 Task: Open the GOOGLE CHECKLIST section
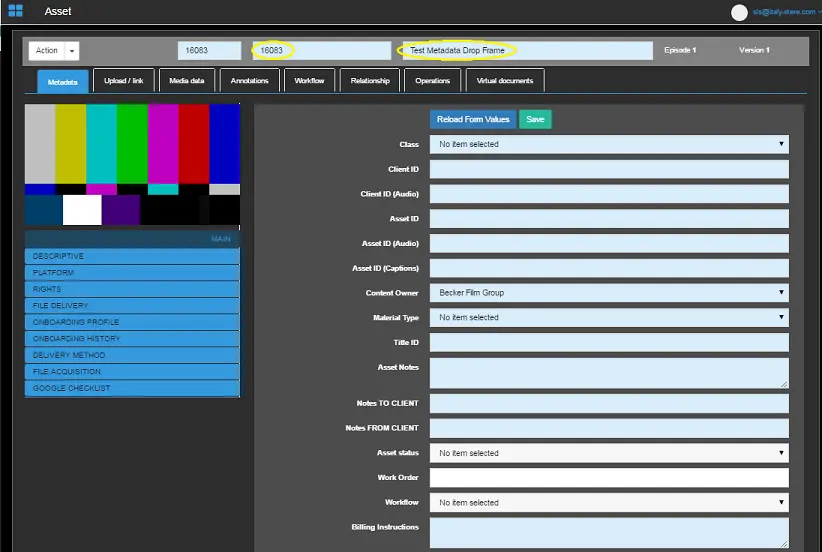pyautogui.click(x=132, y=388)
